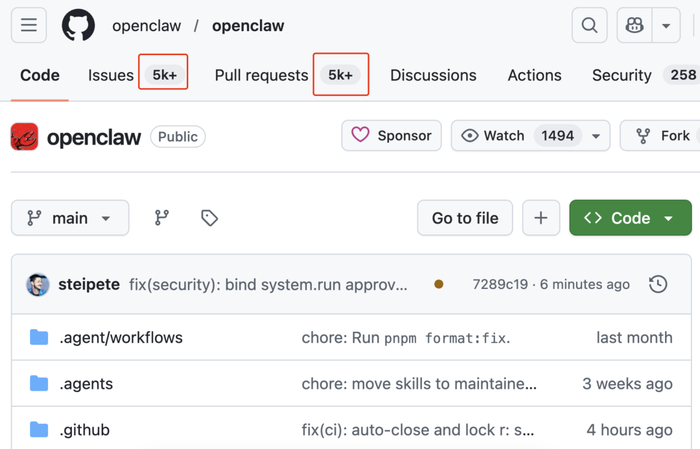Viewport: 700px width, 449px height.
Task: Click the openclaw repository avatar
Action: coord(25,136)
